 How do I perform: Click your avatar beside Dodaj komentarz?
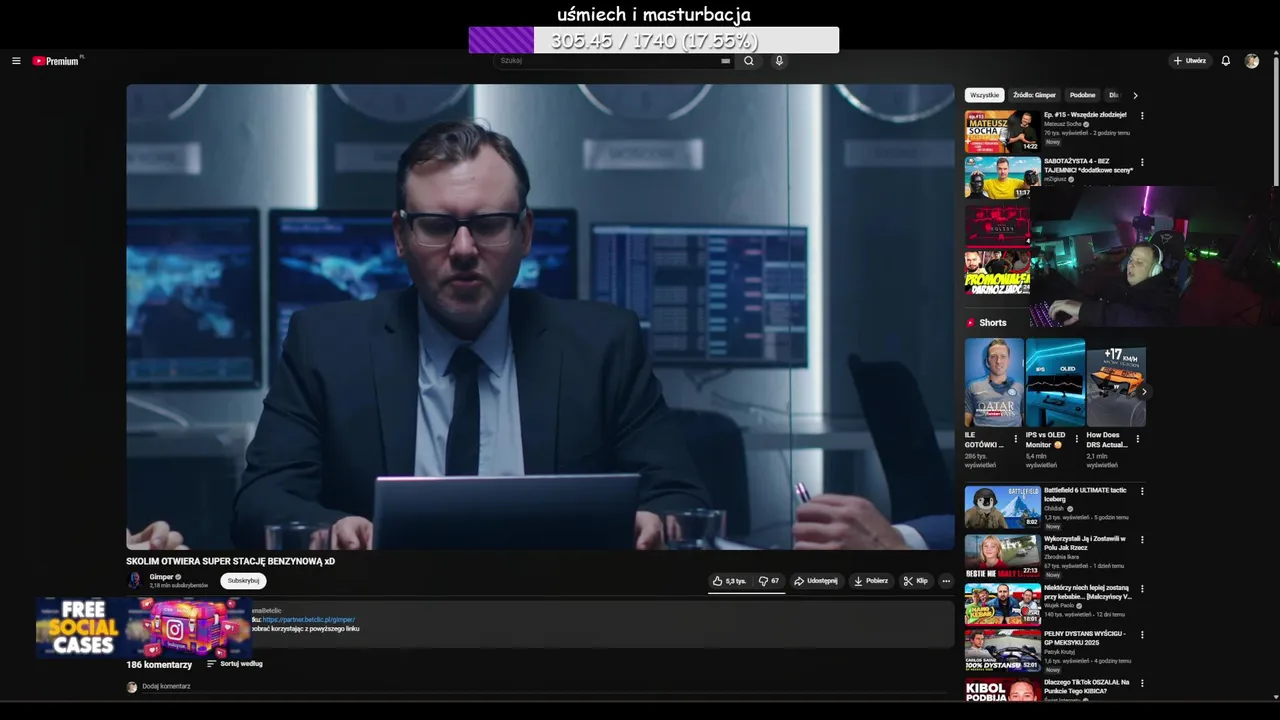(x=132, y=687)
